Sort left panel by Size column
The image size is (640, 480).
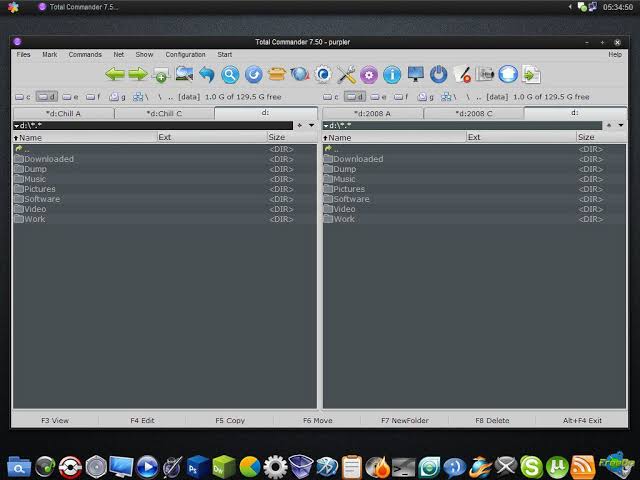292,138
